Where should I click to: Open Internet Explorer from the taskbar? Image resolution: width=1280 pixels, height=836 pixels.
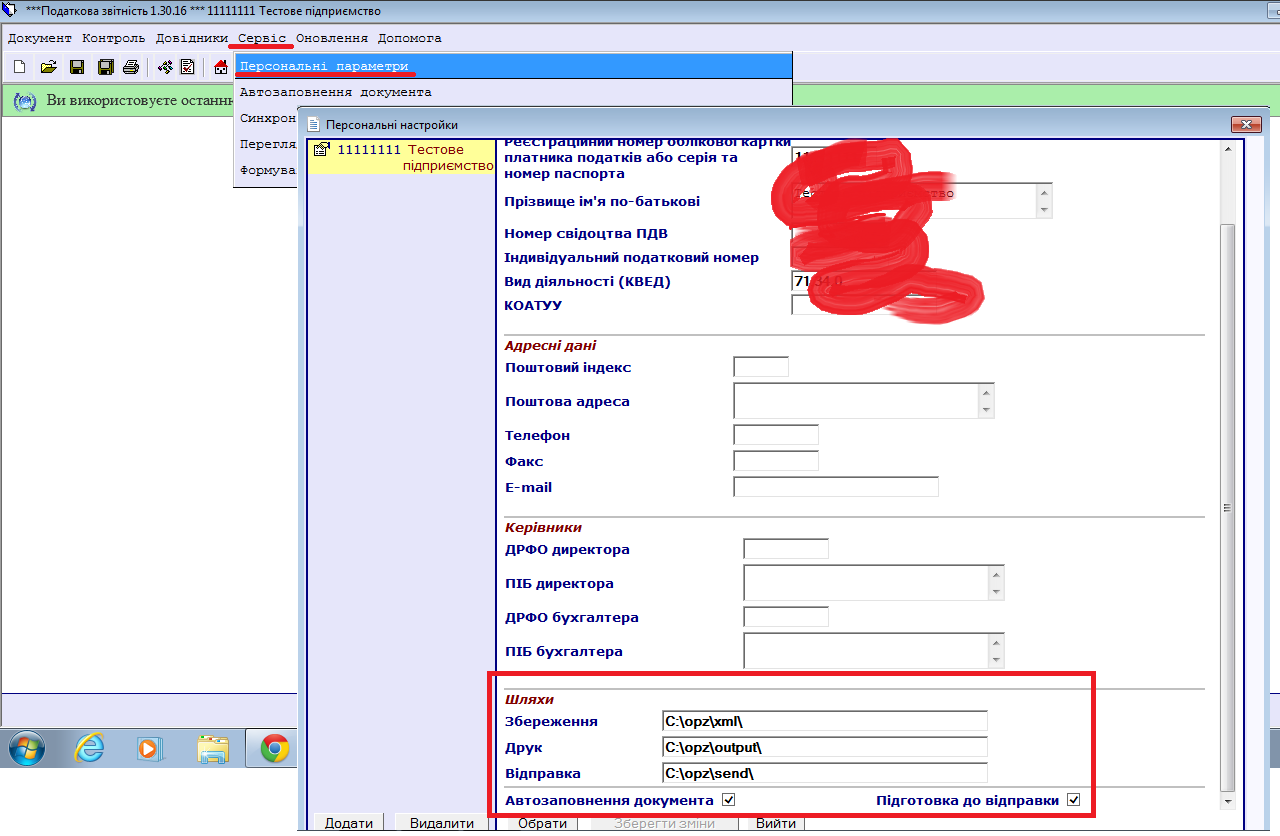pos(89,748)
